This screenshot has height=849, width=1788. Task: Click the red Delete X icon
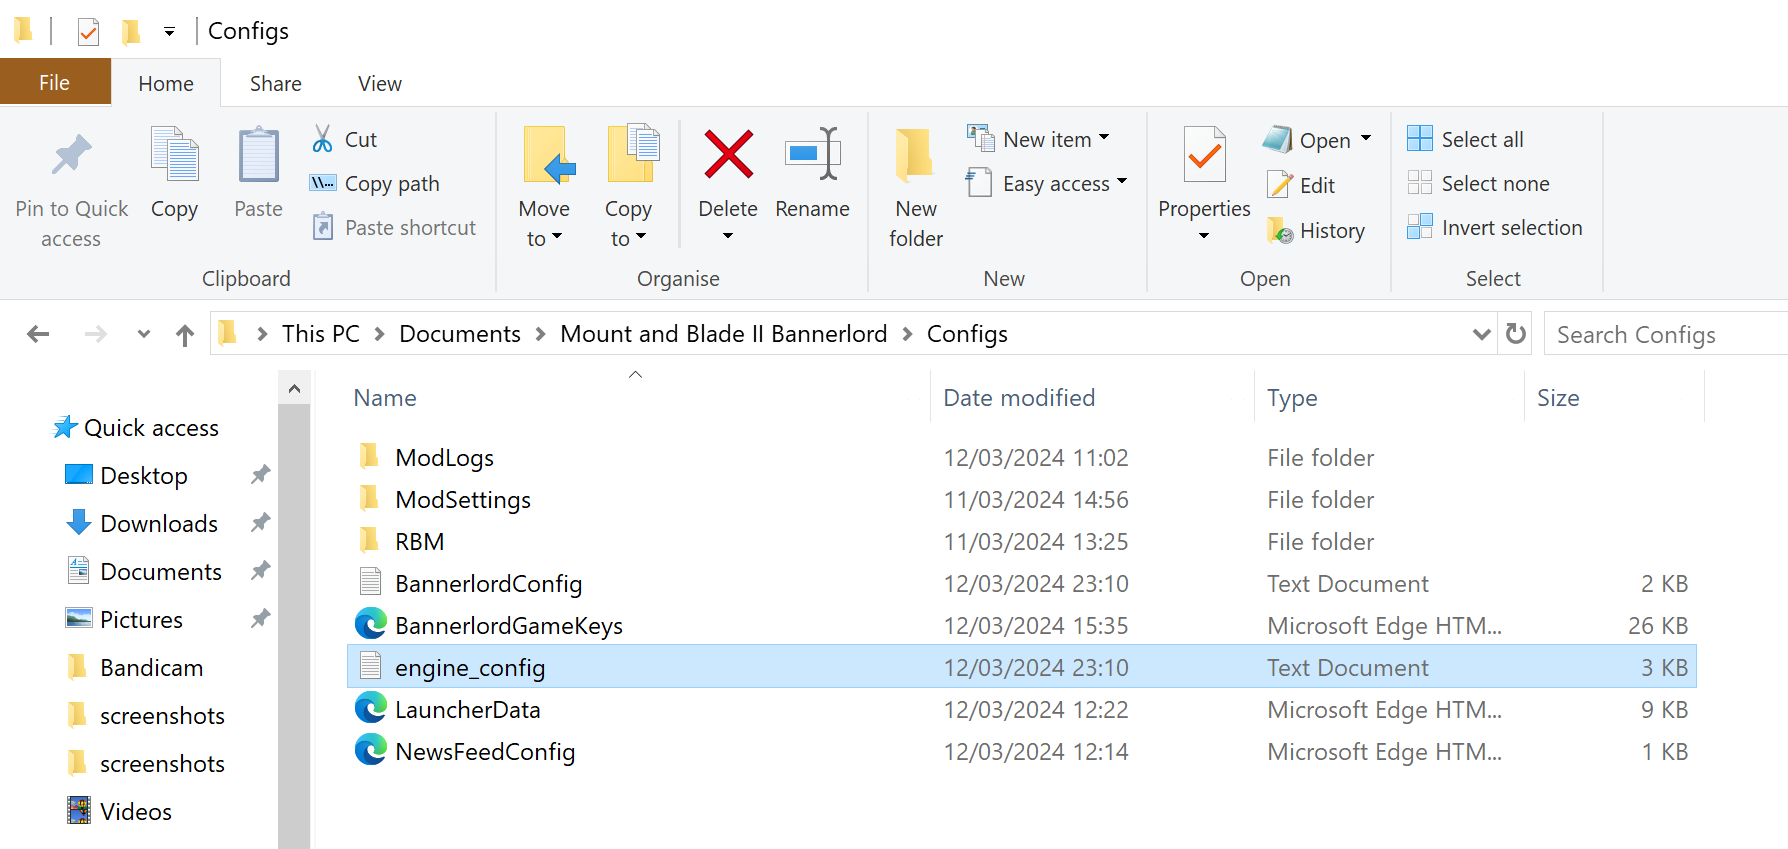coord(728,154)
